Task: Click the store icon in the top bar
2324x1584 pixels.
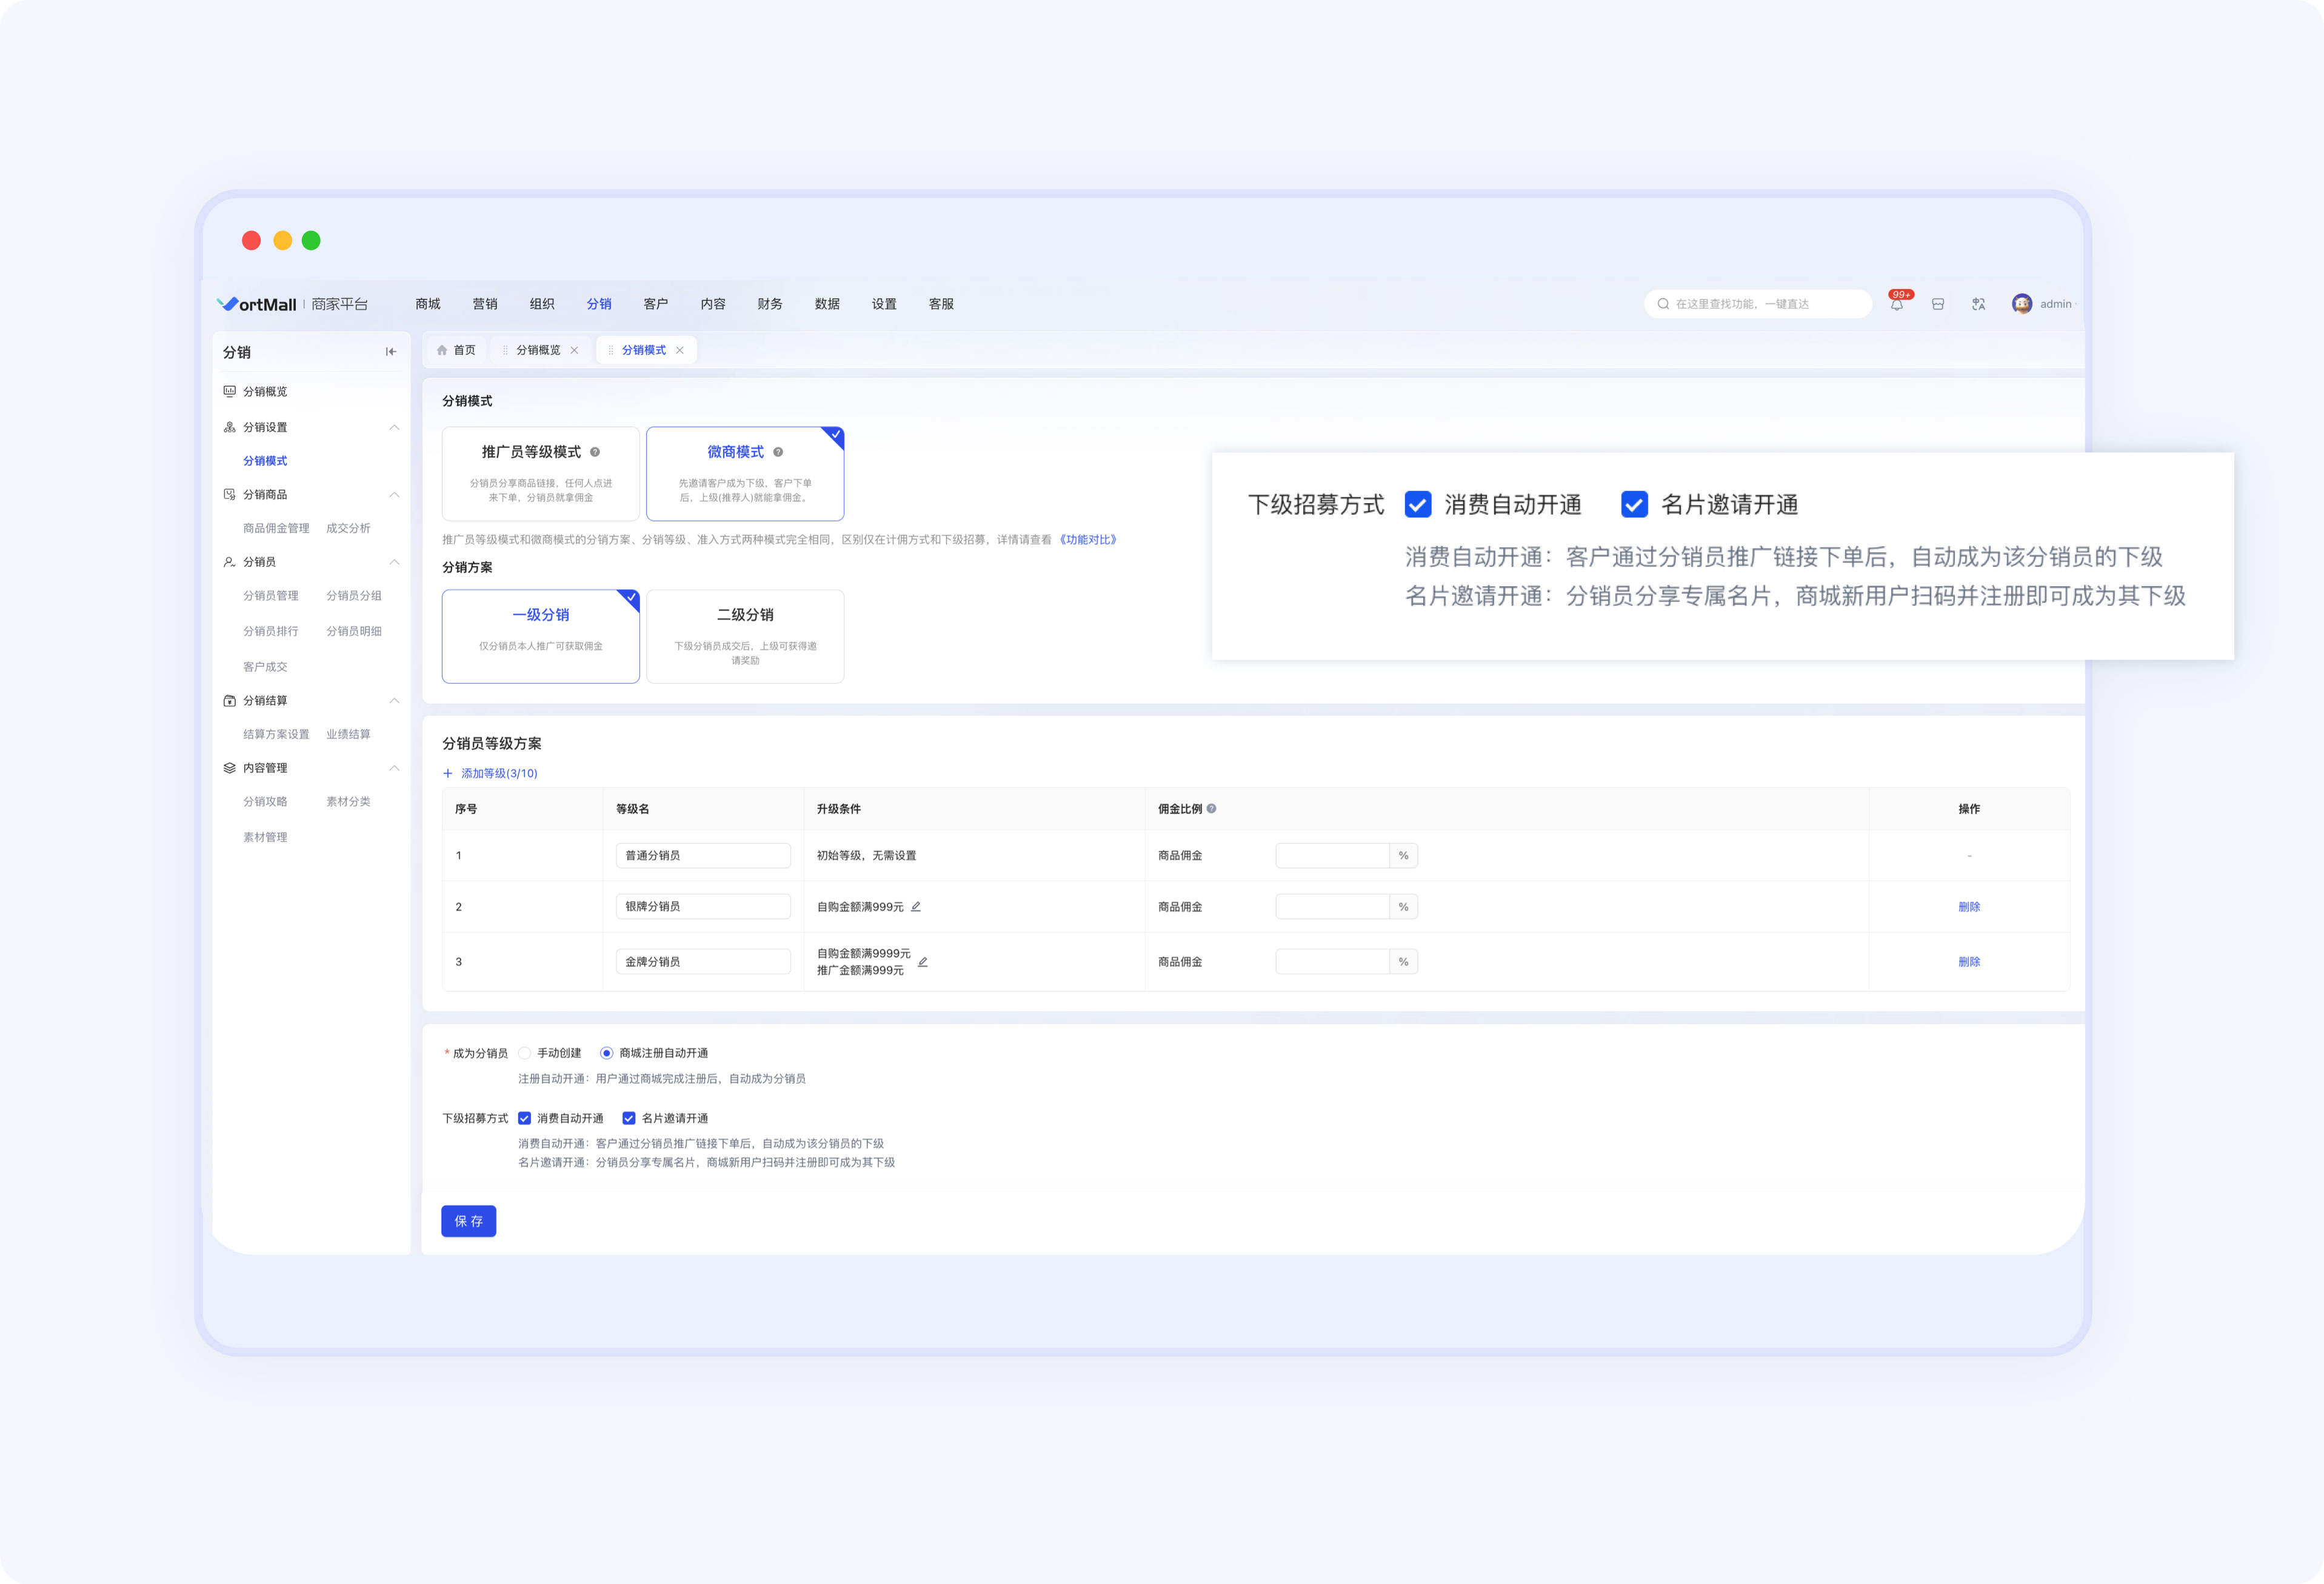Action: [1938, 304]
